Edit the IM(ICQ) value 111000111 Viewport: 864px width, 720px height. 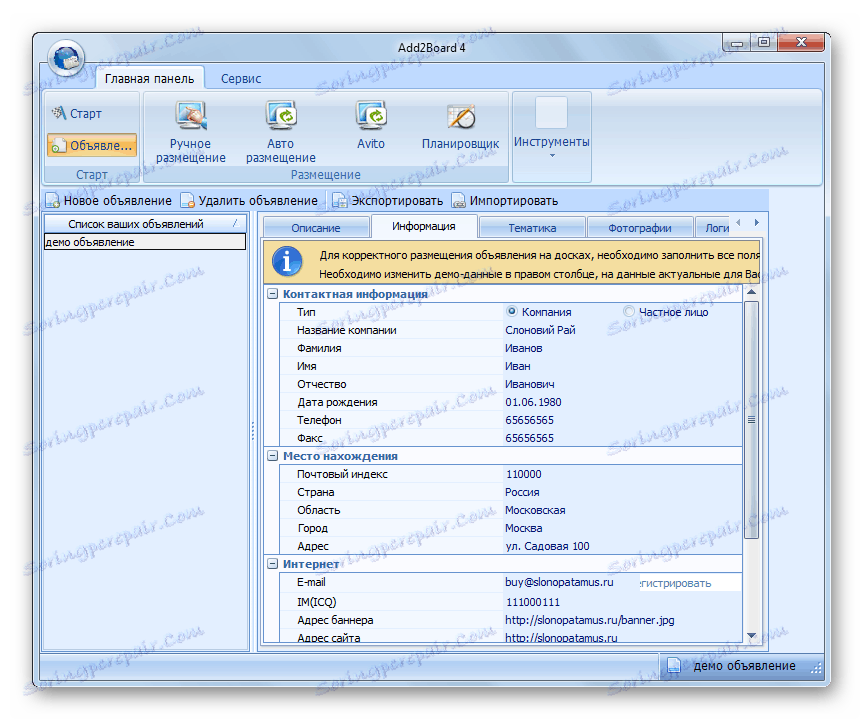click(532, 602)
